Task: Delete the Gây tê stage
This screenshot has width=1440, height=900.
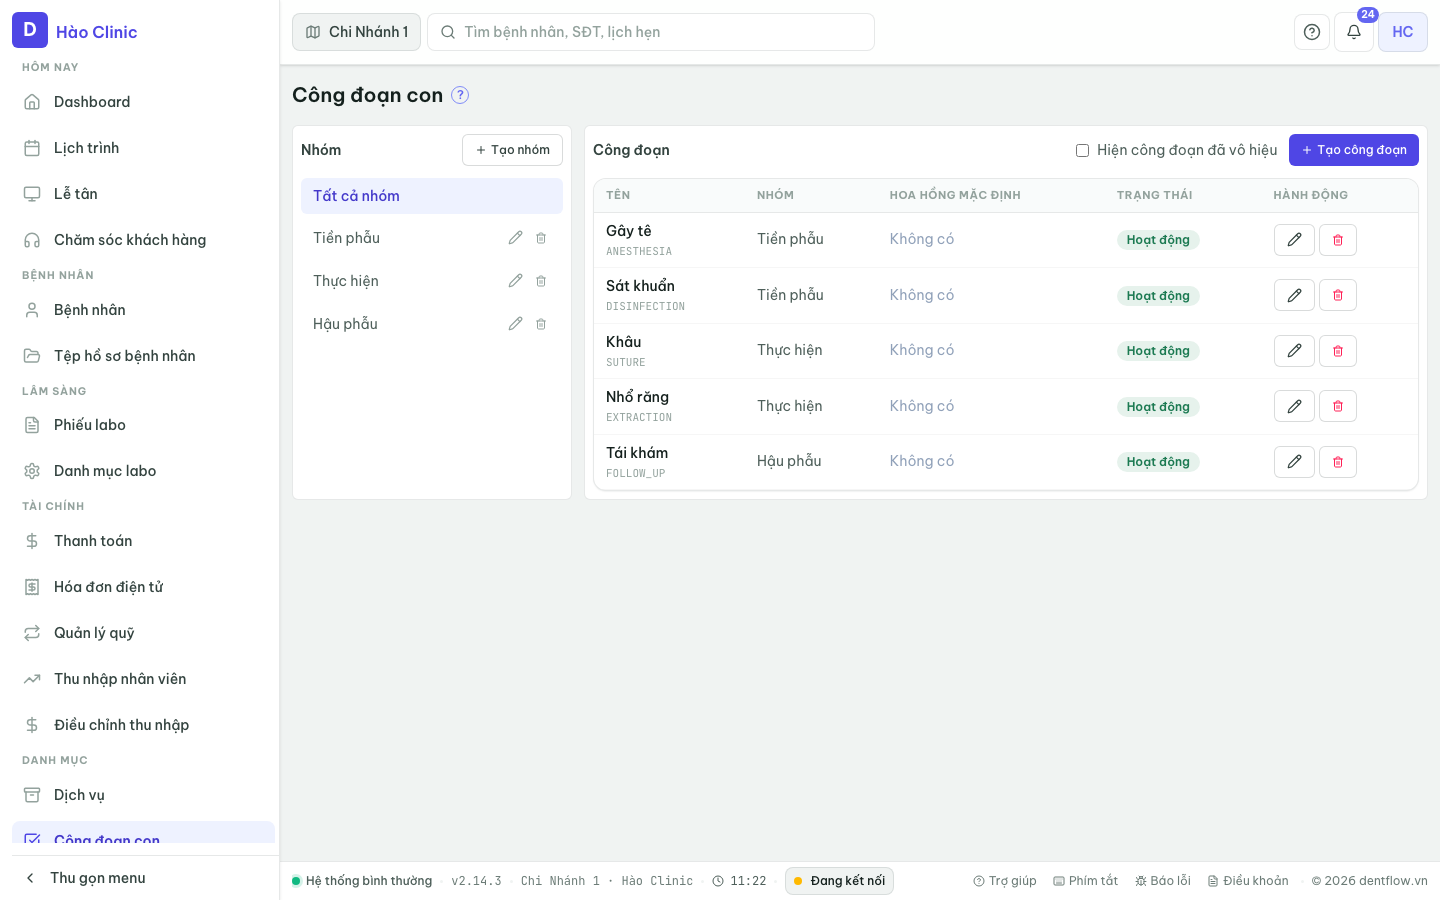Action: coord(1338,240)
